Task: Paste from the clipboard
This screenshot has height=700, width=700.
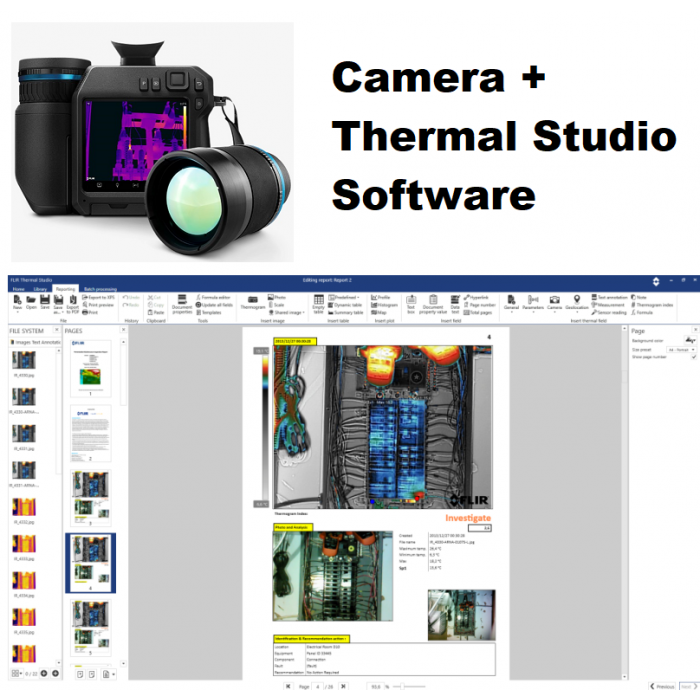Action: coord(156,312)
